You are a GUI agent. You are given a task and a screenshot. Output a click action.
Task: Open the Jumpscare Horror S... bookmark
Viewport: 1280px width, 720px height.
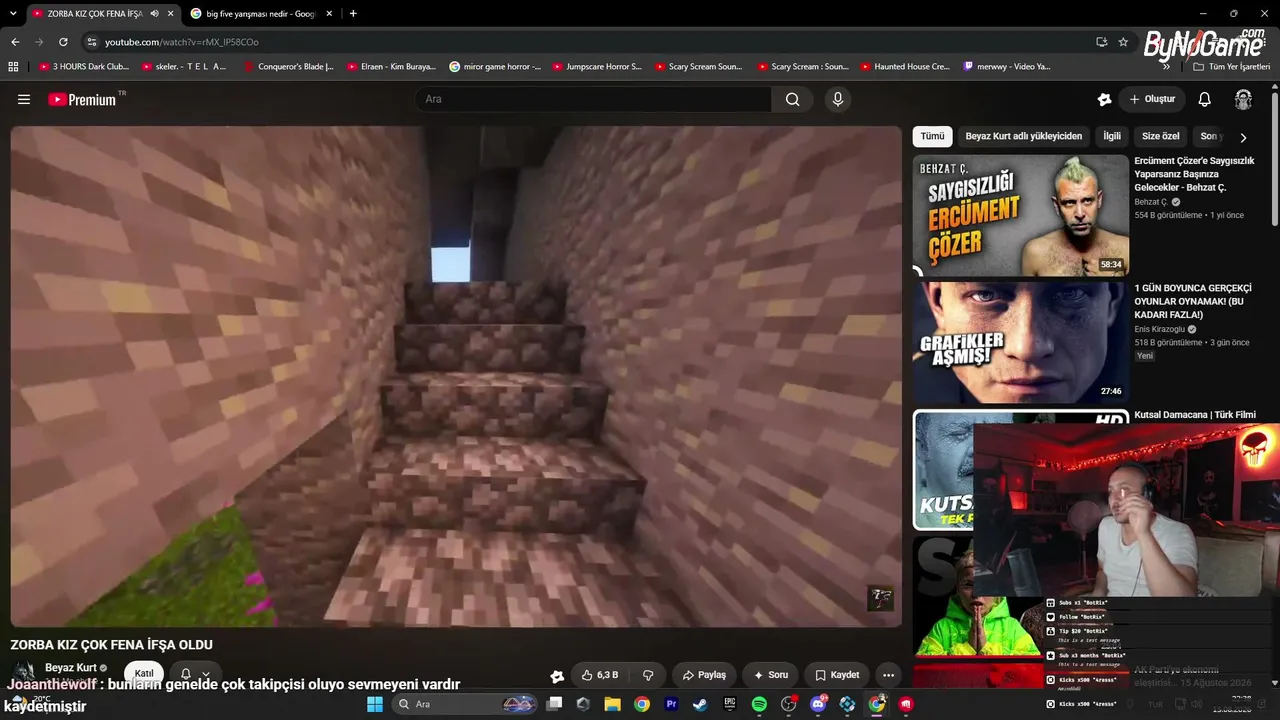(x=597, y=67)
